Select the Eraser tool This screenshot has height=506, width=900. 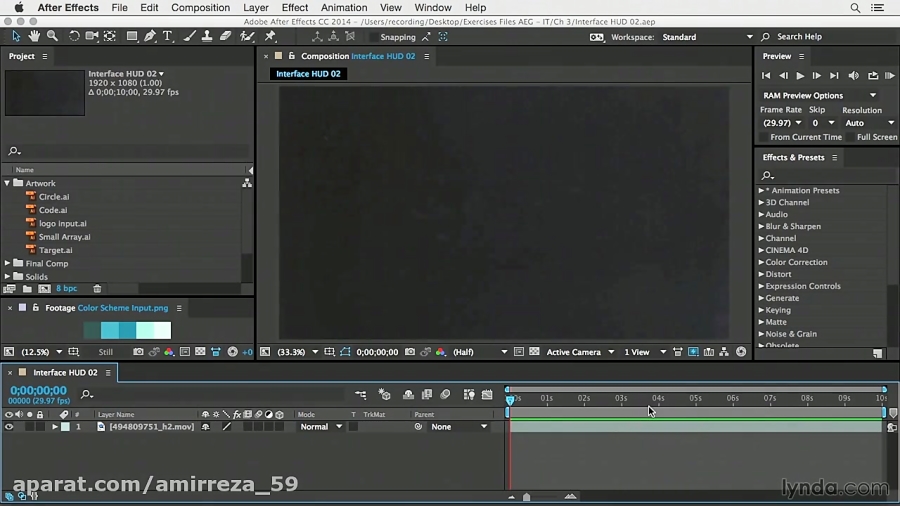(x=226, y=36)
